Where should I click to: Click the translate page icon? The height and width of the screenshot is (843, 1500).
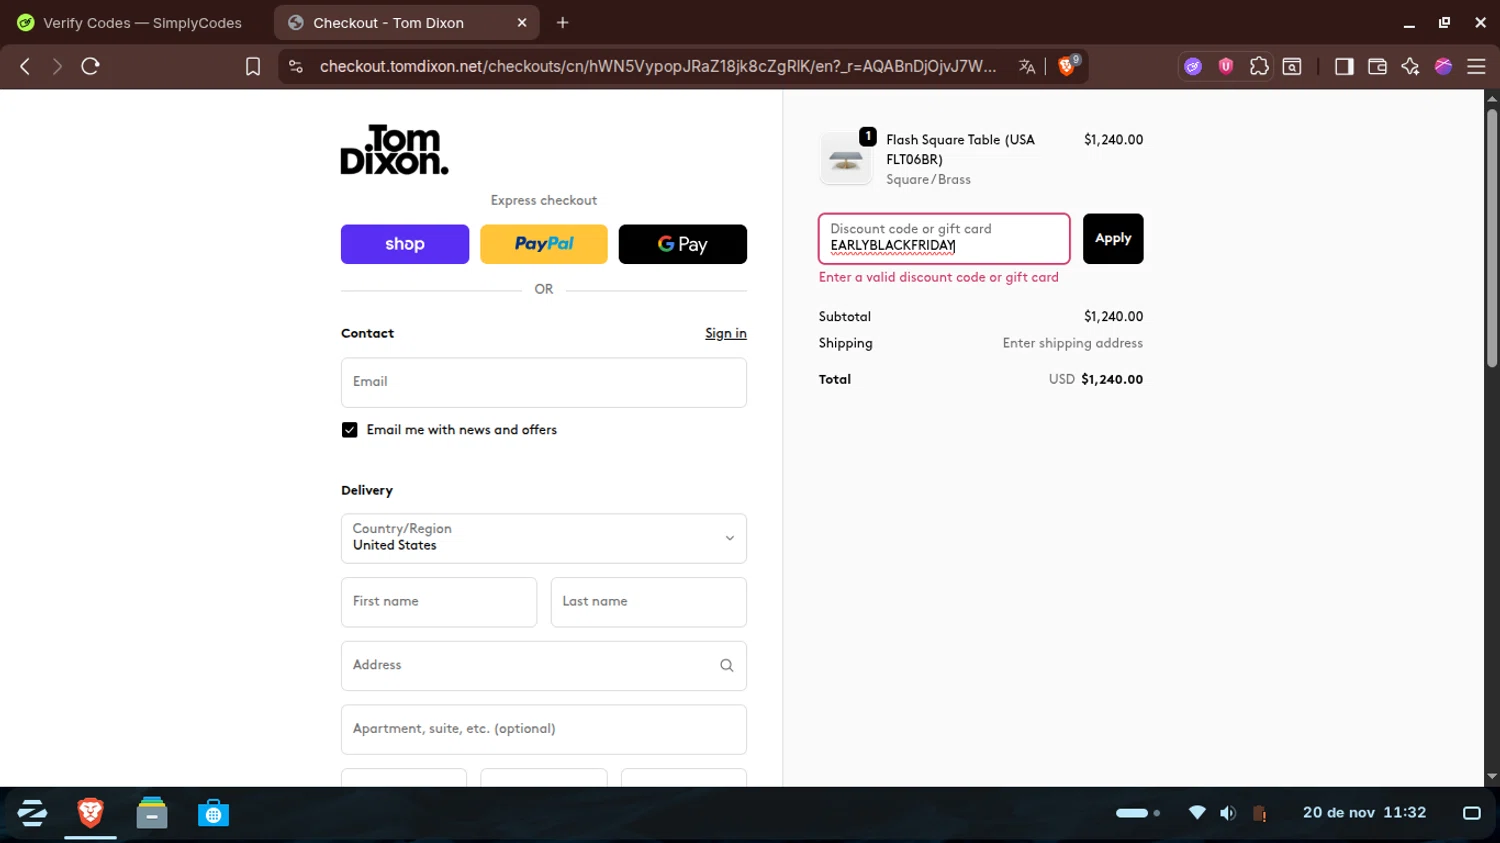(x=1027, y=66)
